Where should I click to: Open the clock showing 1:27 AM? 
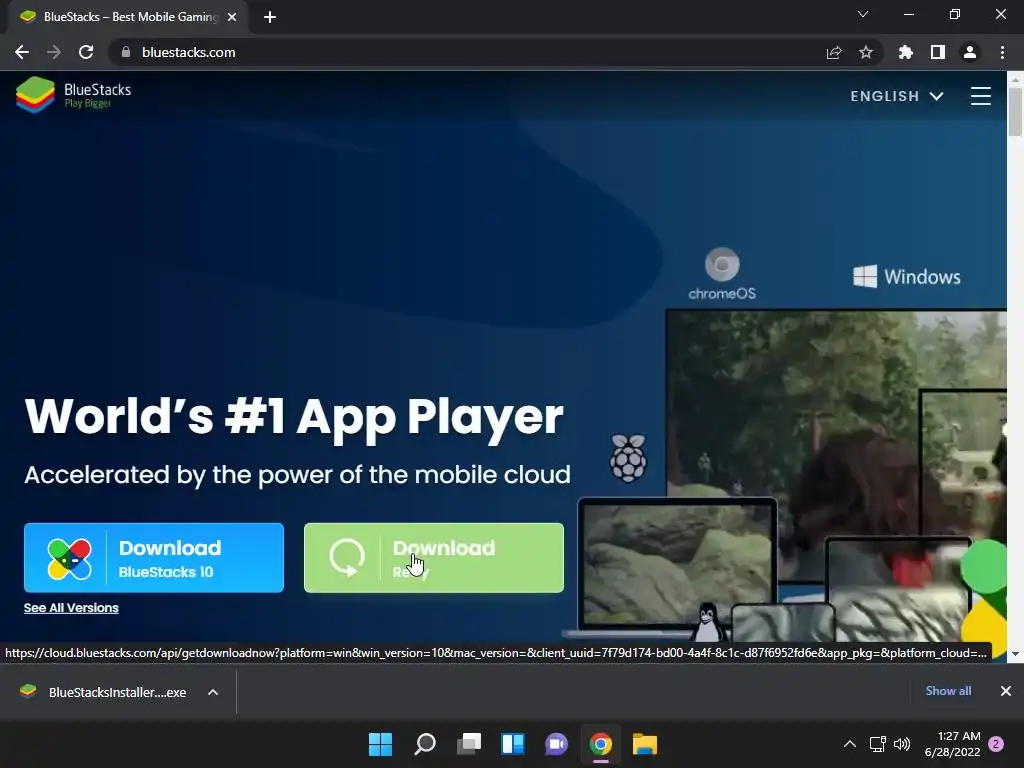(x=952, y=744)
